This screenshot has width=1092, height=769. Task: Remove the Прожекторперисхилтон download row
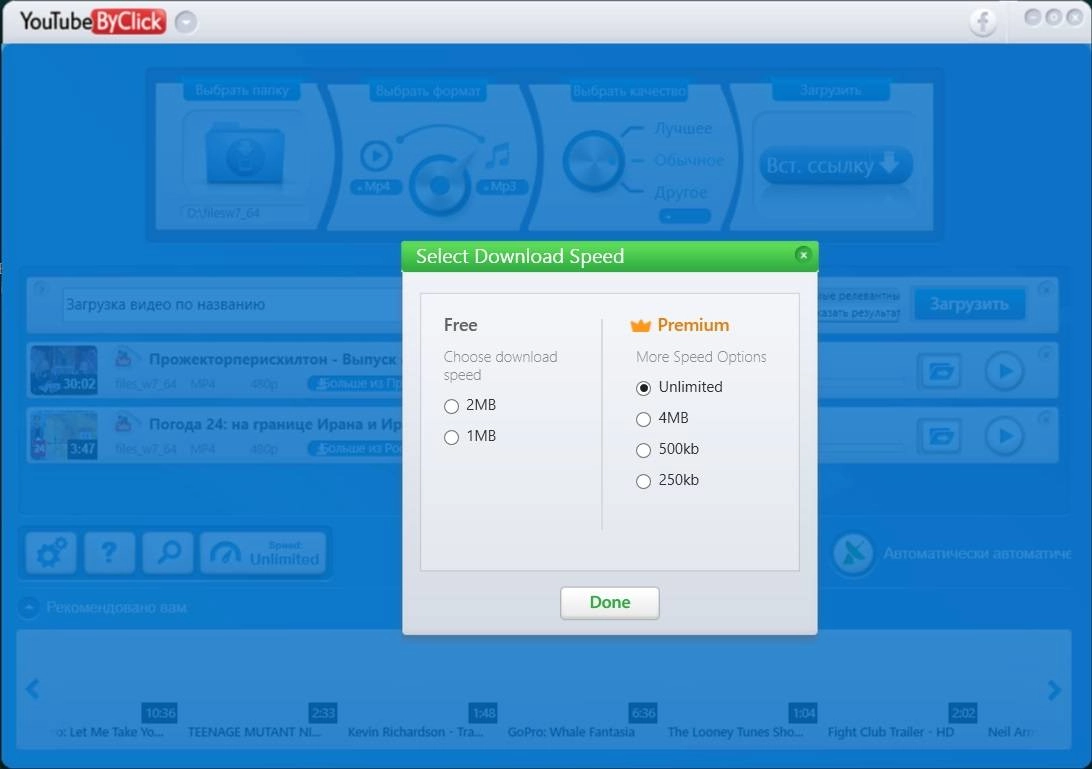click(x=1045, y=355)
